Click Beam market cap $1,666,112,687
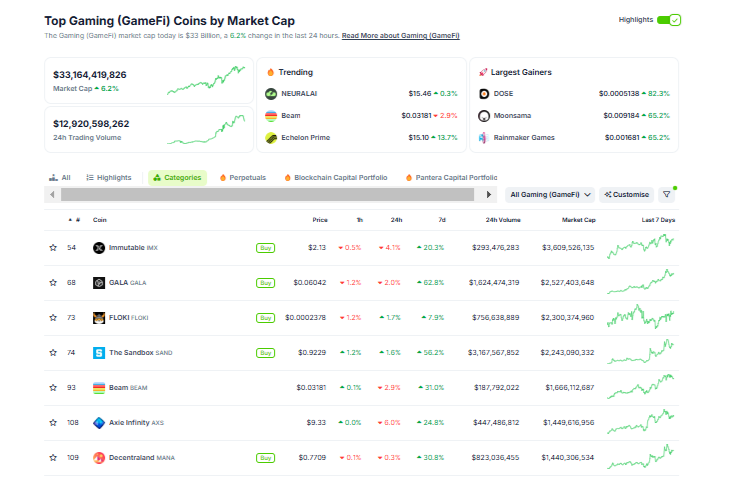Image resolution: width=729 pixels, height=477 pixels. (x=570, y=388)
